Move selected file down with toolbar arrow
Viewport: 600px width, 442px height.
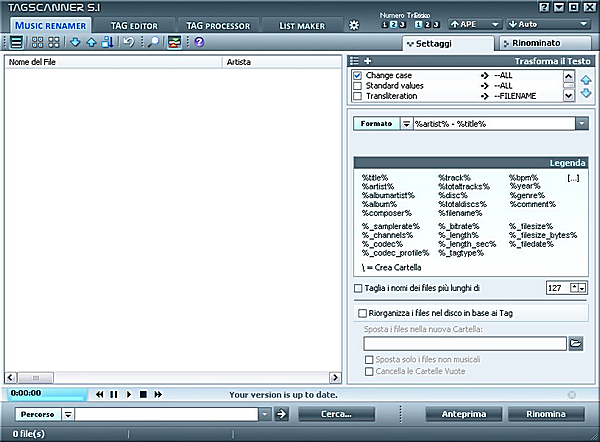pos(75,42)
